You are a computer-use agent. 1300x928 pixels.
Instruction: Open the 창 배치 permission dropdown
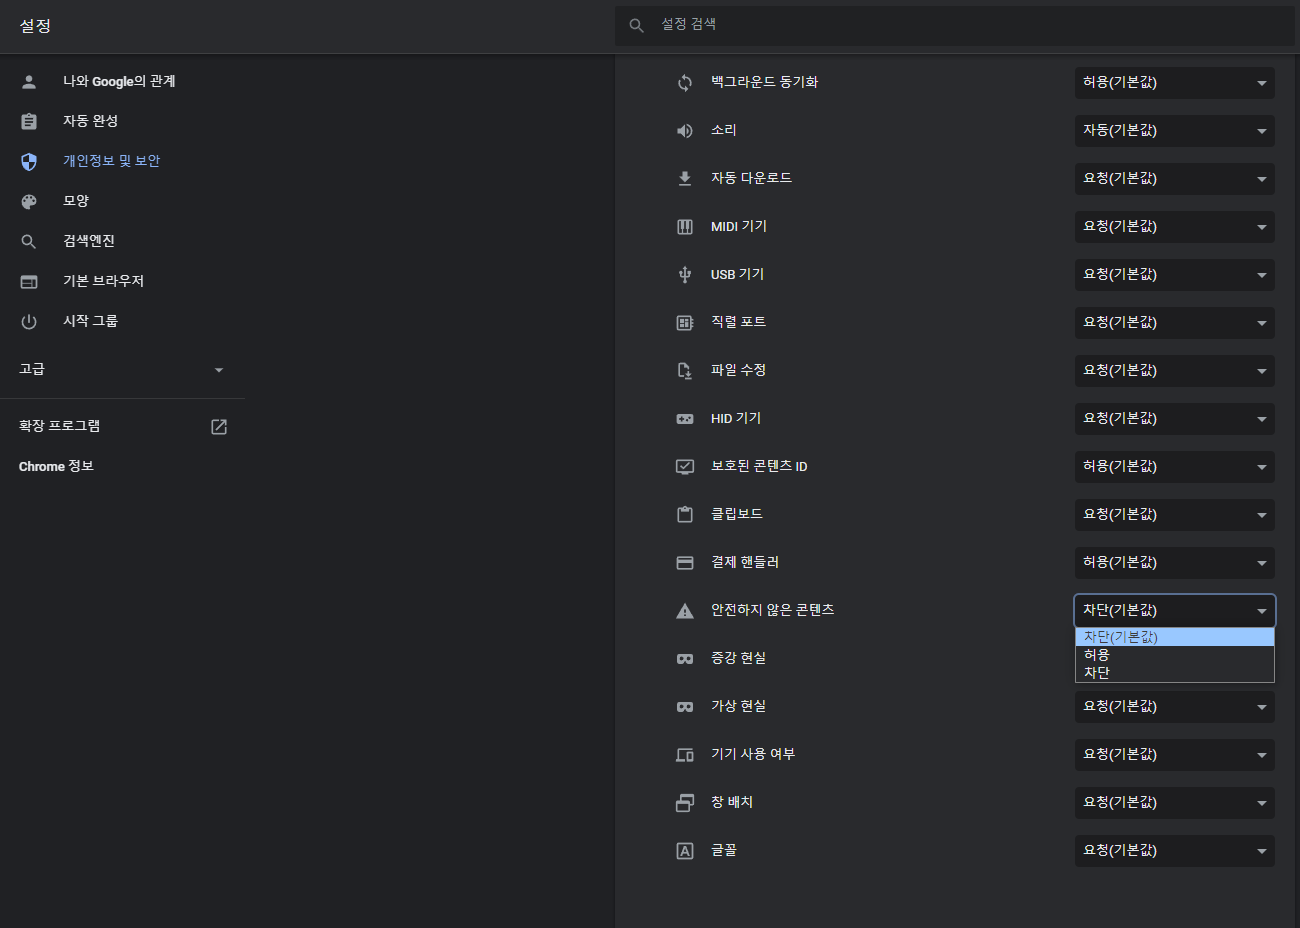coord(1175,803)
